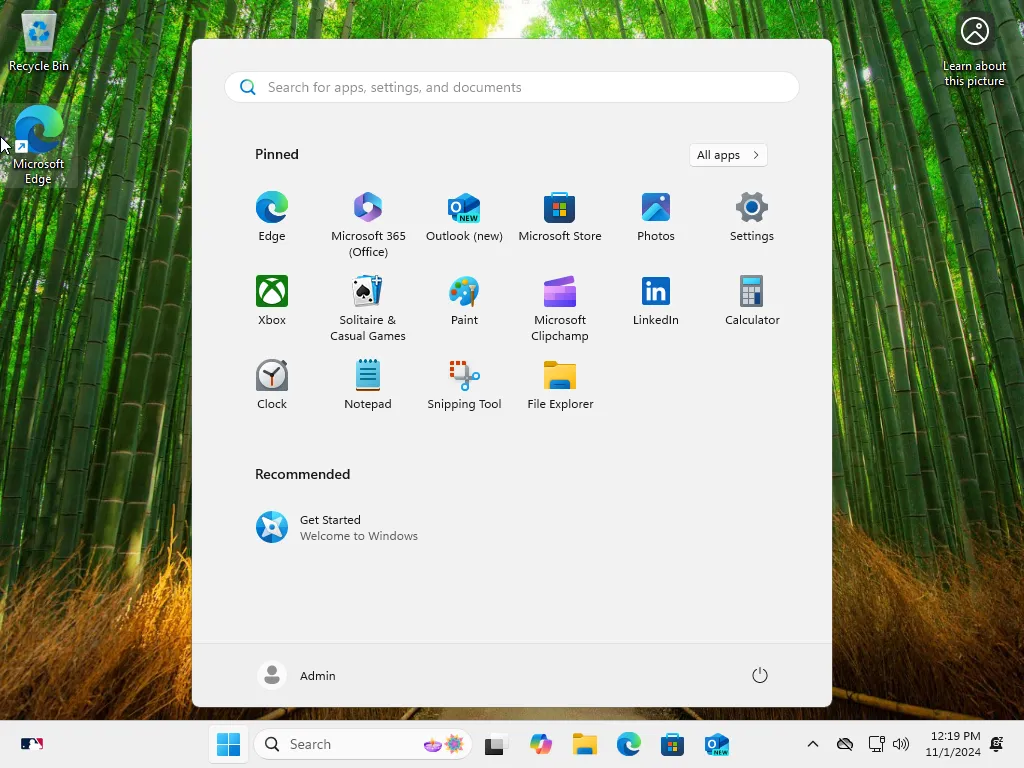Expand the All apps list
The height and width of the screenshot is (768, 1024).
(x=728, y=155)
